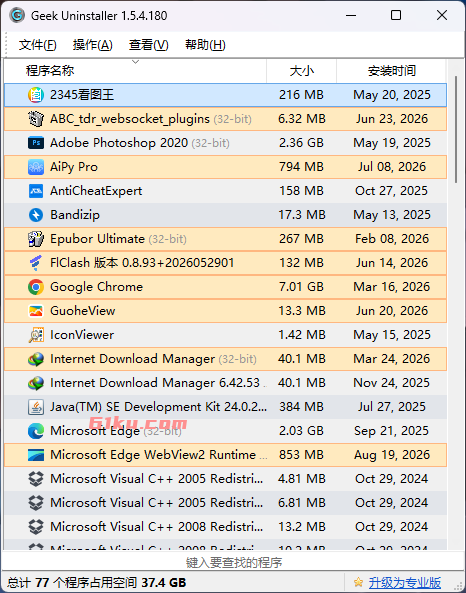
Task: Click the 2.36 GB size cell
Action: tap(301, 143)
